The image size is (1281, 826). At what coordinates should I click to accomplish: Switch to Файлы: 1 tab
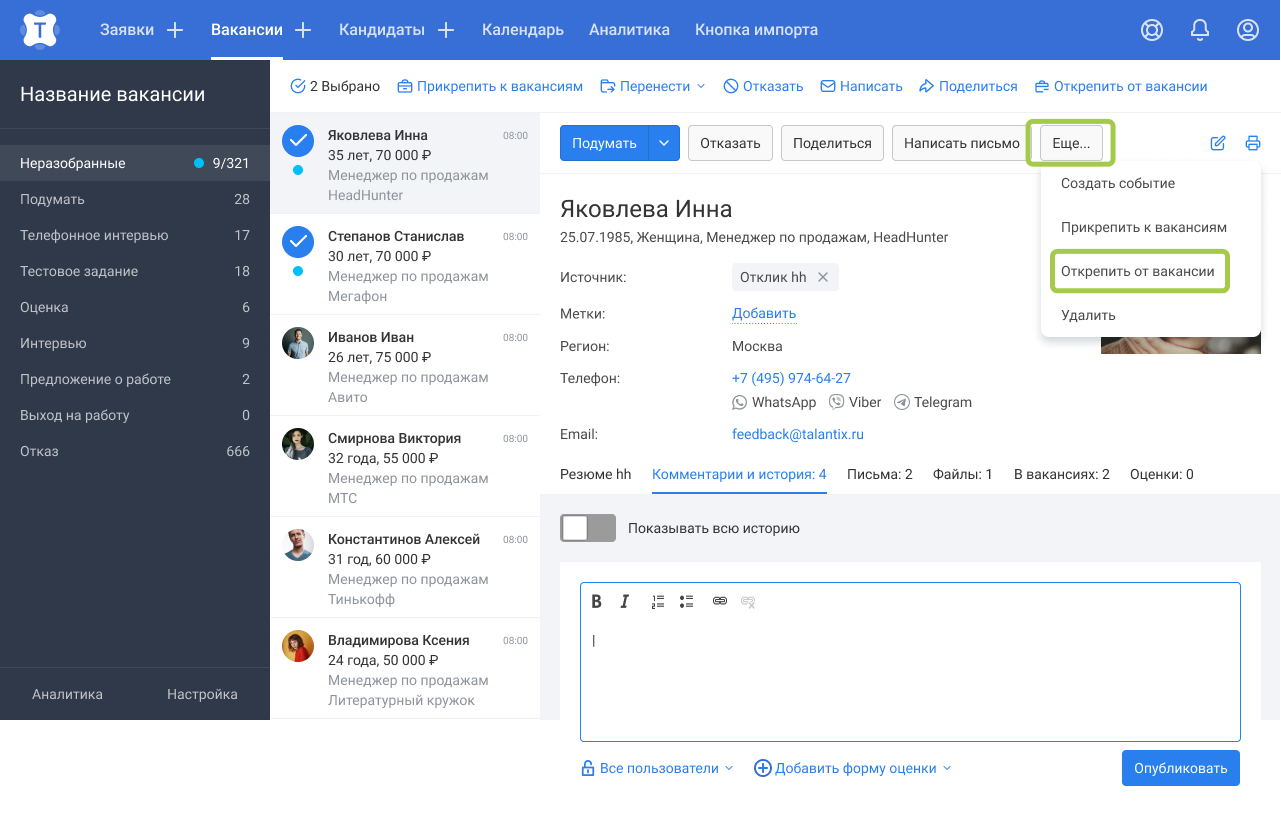(963, 474)
